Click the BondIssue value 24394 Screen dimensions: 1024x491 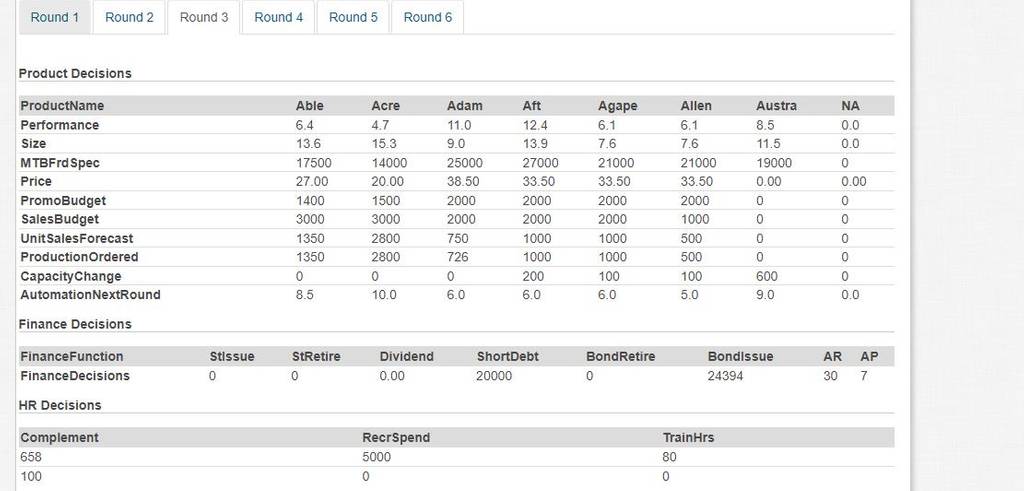(x=725, y=376)
